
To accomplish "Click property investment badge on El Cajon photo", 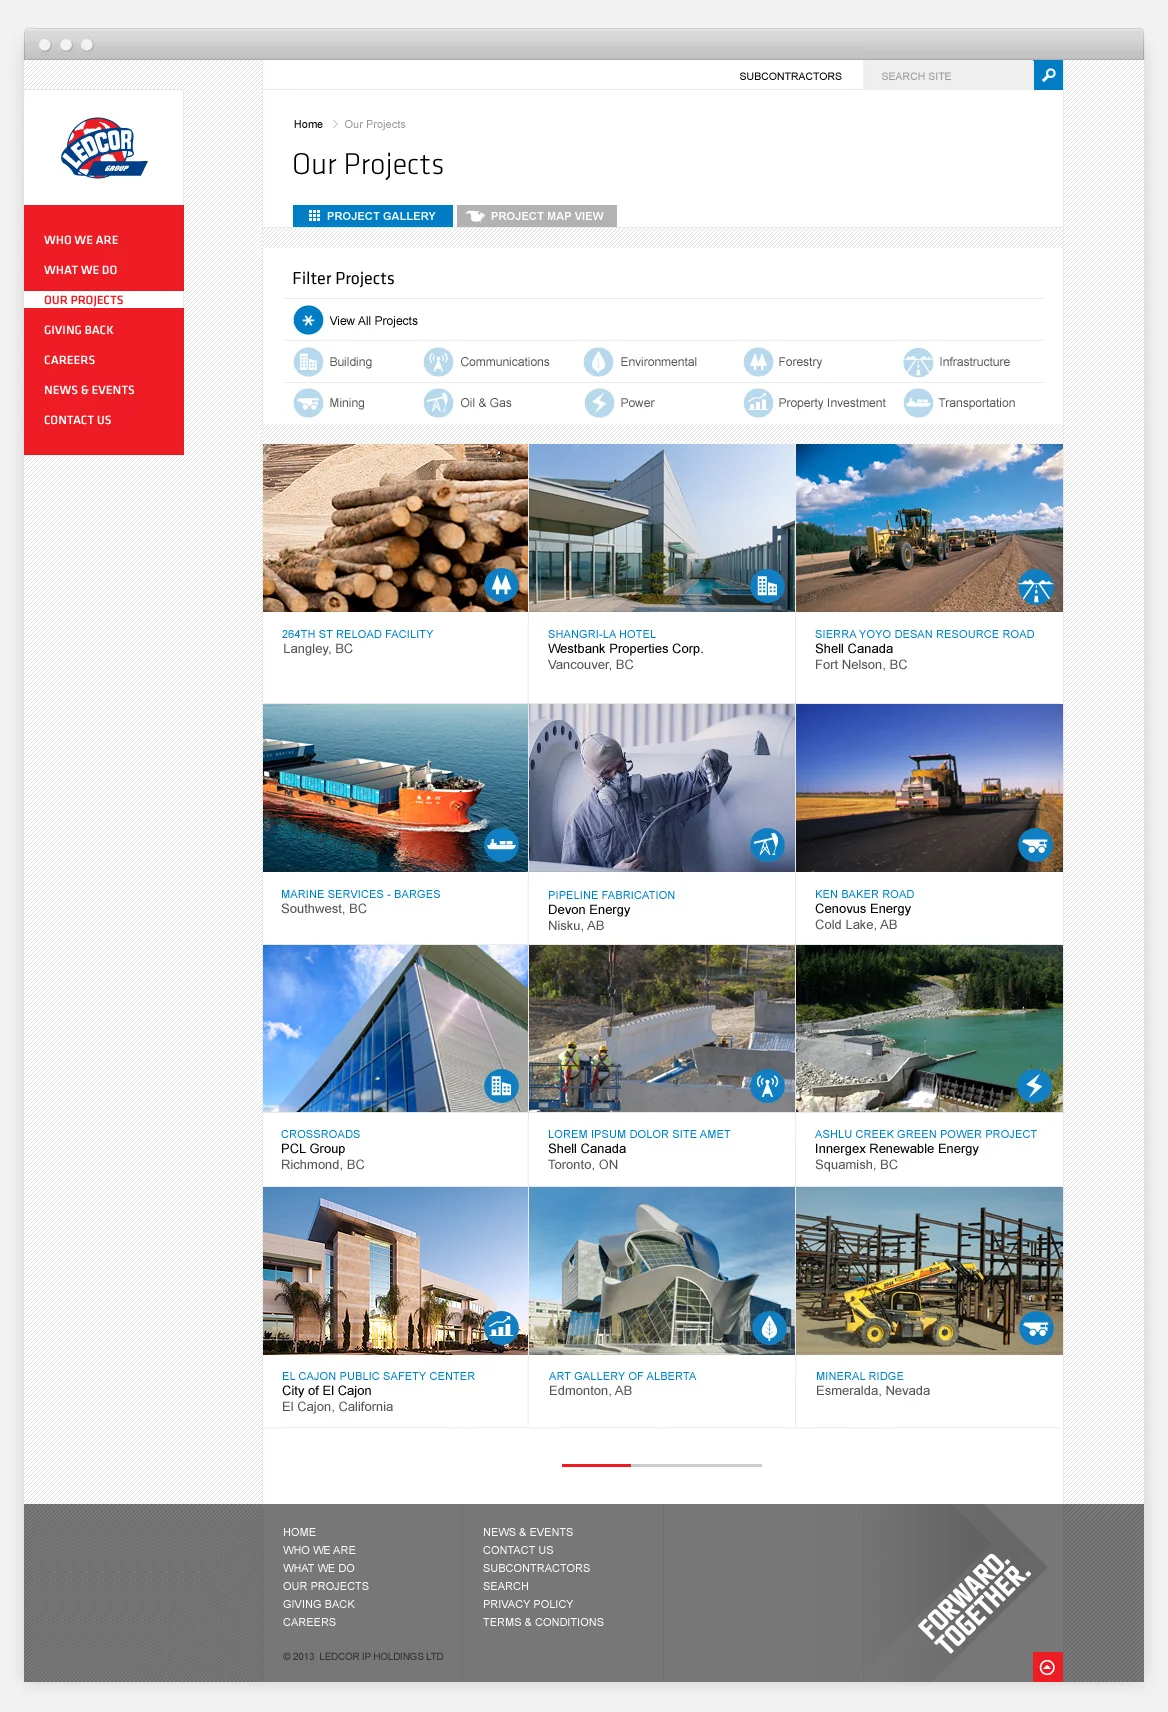I will click(x=501, y=1328).
